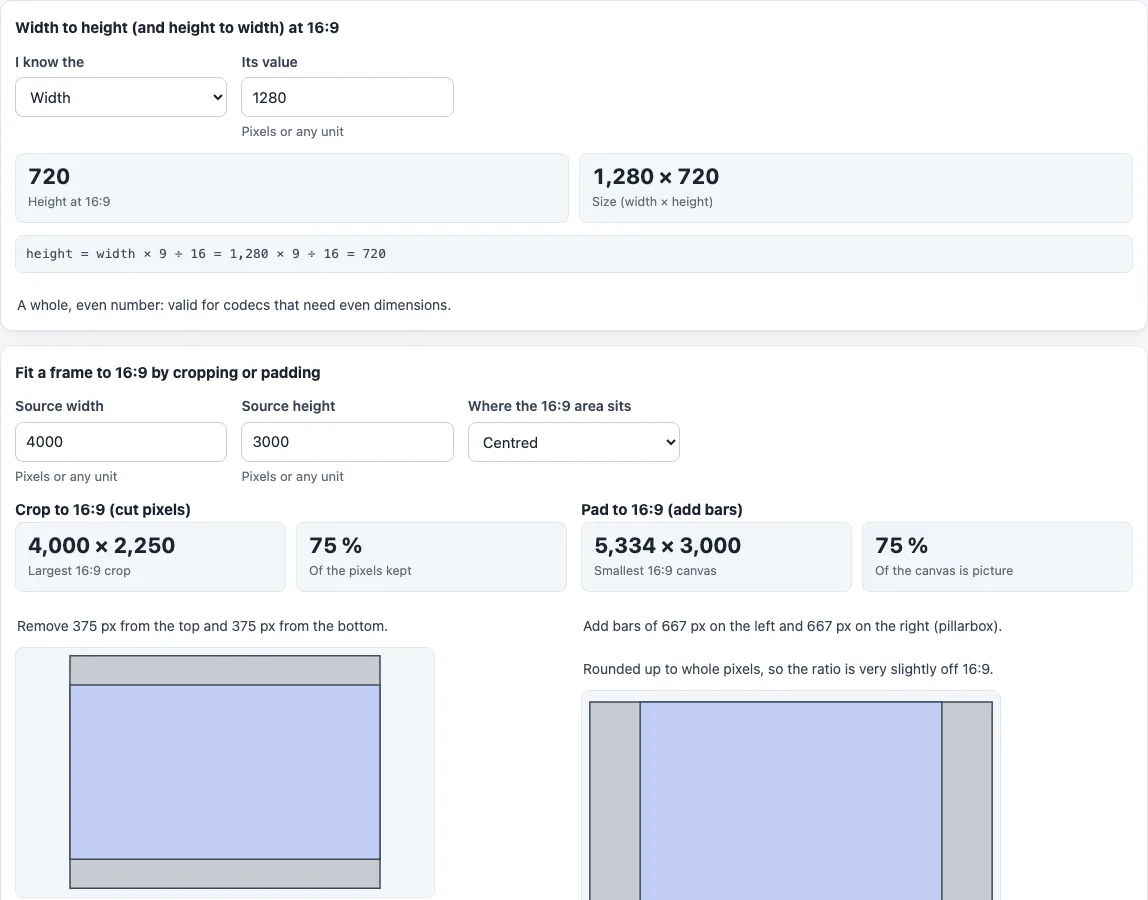Click the "Smallest 16:9 canvas" caption
1148x900 pixels.
coord(655,570)
